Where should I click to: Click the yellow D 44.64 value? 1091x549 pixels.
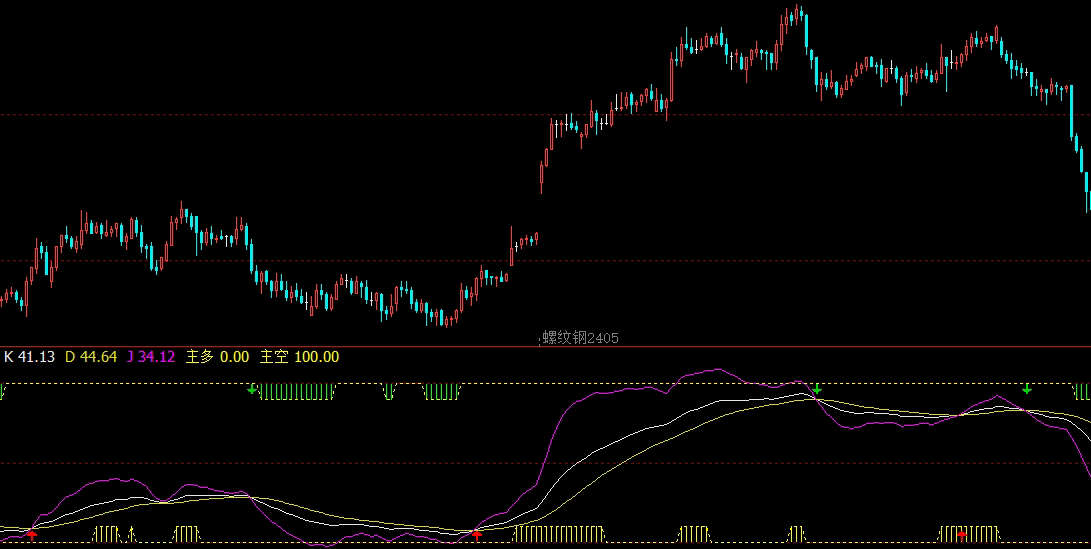(x=90, y=357)
